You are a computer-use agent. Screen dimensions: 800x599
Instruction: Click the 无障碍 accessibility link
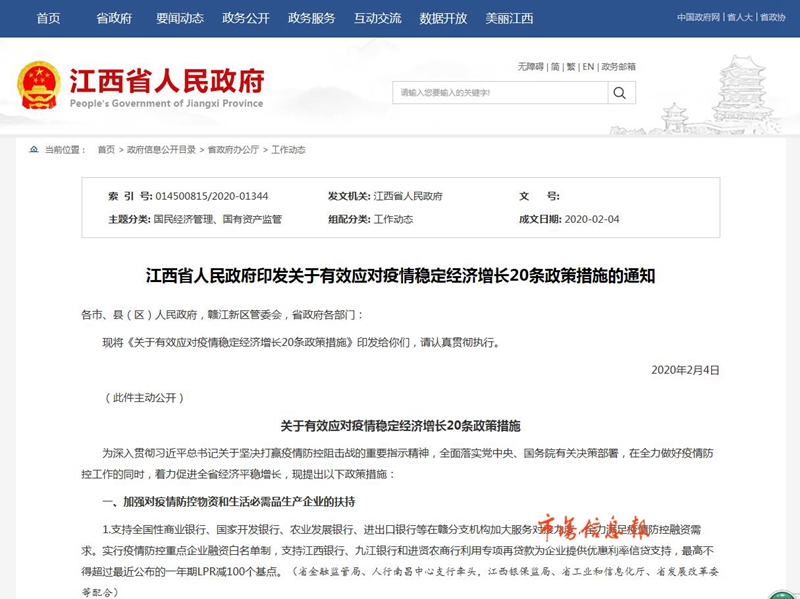[x=531, y=67]
